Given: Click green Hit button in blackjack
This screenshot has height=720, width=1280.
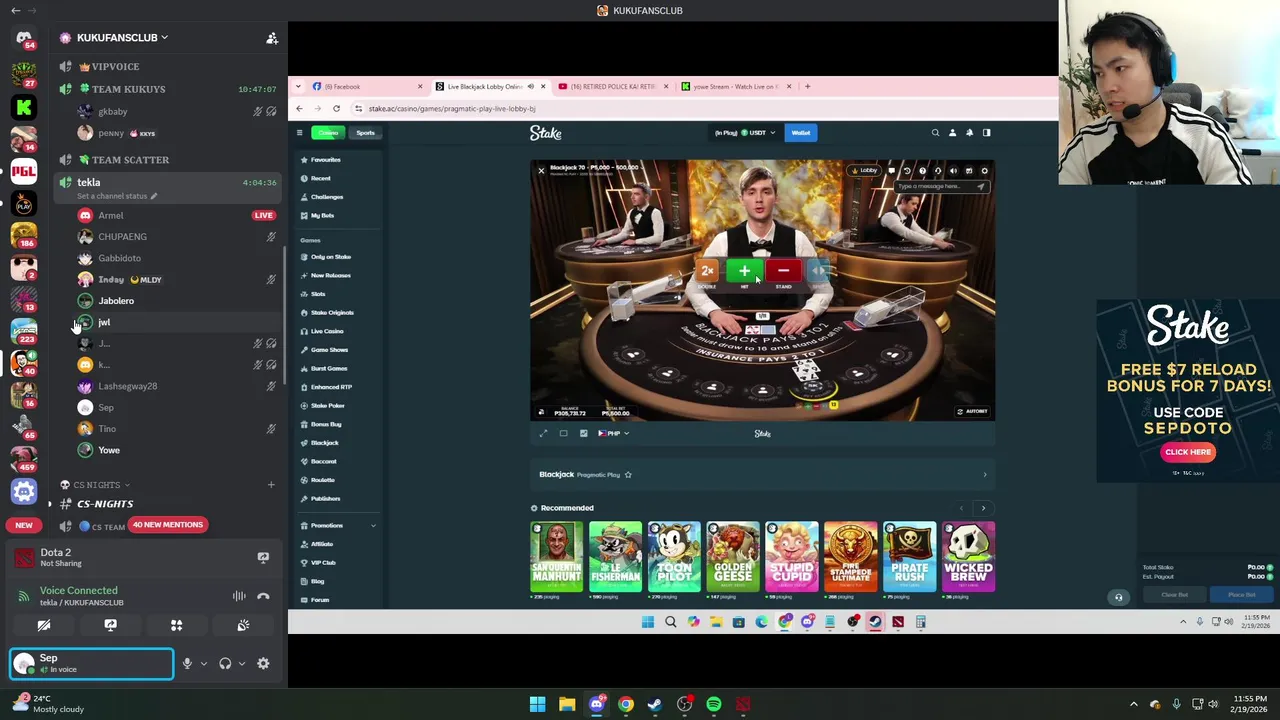Looking at the screenshot, I should point(744,271).
